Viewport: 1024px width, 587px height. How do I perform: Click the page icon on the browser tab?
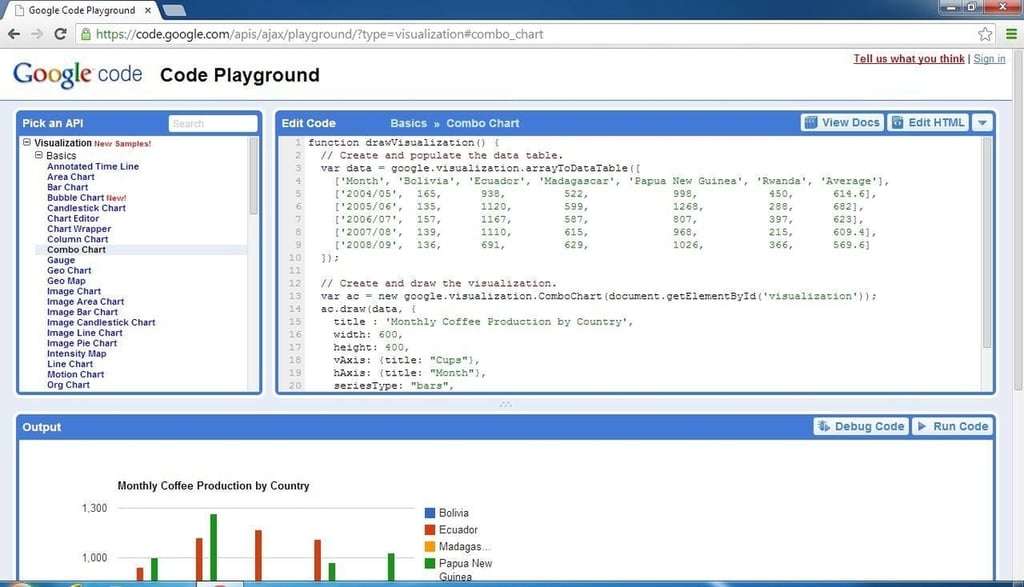(20, 10)
